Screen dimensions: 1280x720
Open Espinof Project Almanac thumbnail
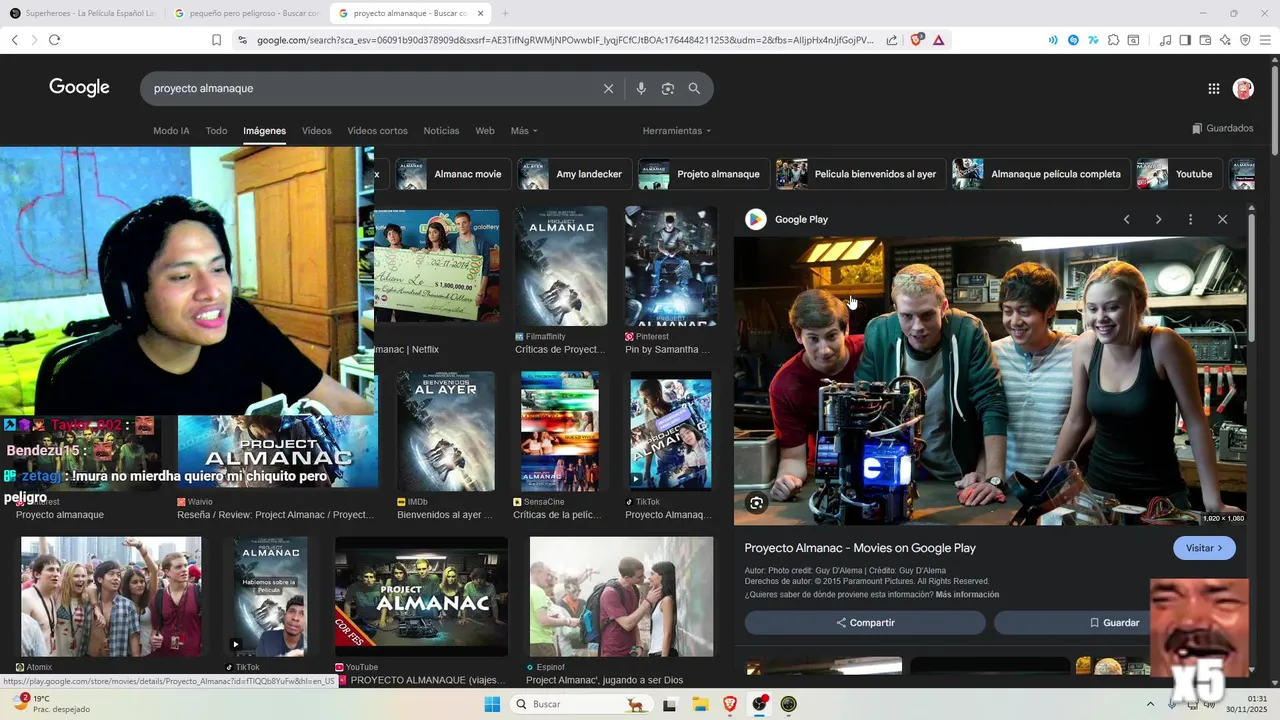point(621,596)
